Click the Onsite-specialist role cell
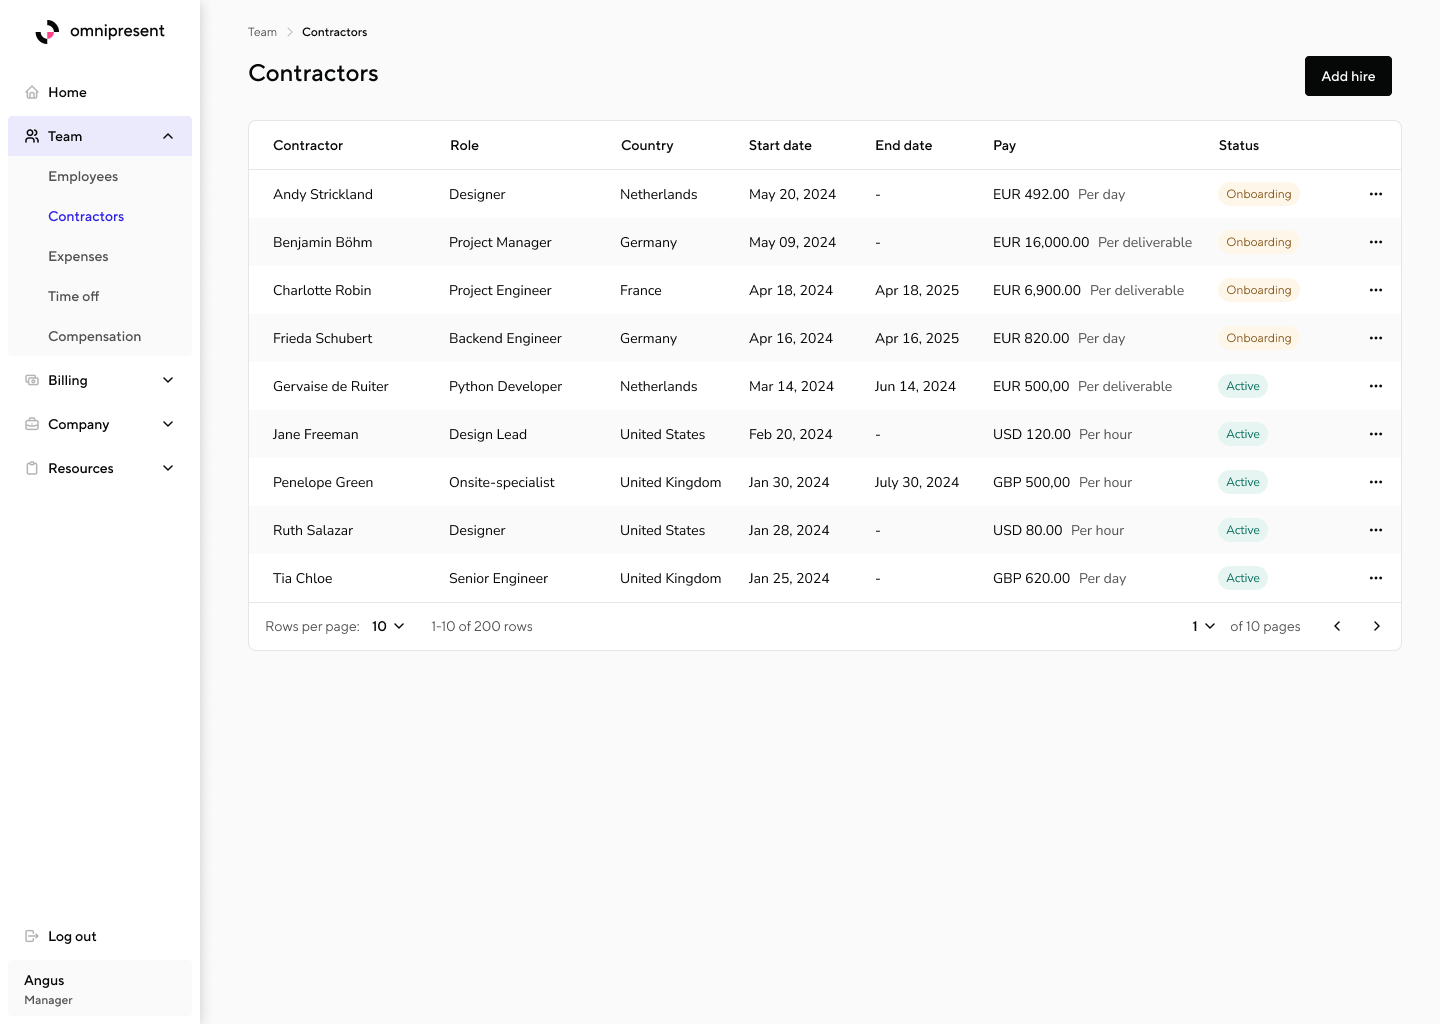Image resolution: width=1440 pixels, height=1024 pixels. [501, 482]
